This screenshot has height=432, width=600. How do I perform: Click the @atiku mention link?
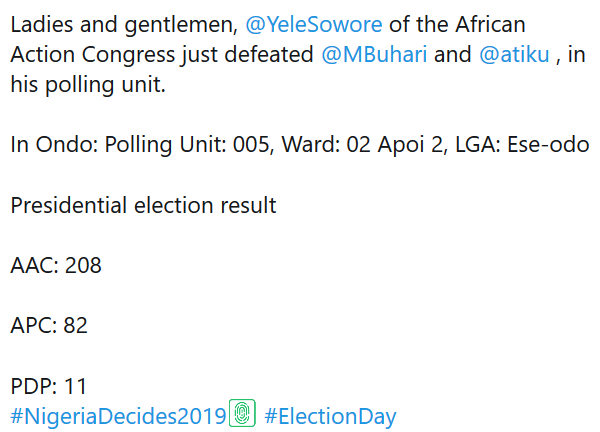pos(514,55)
